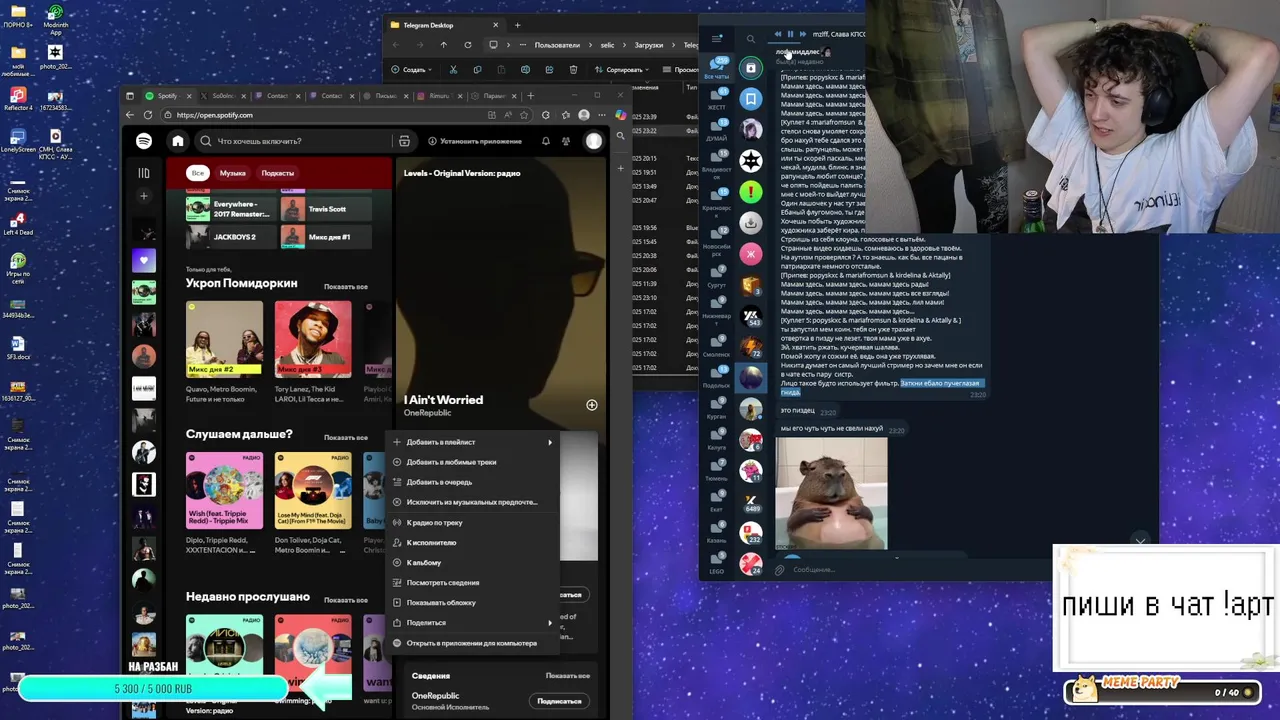The width and height of the screenshot is (1280, 720).
Task: Click rename icon in Explorer toolbar
Action: pyautogui.click(x=525, y=70)
